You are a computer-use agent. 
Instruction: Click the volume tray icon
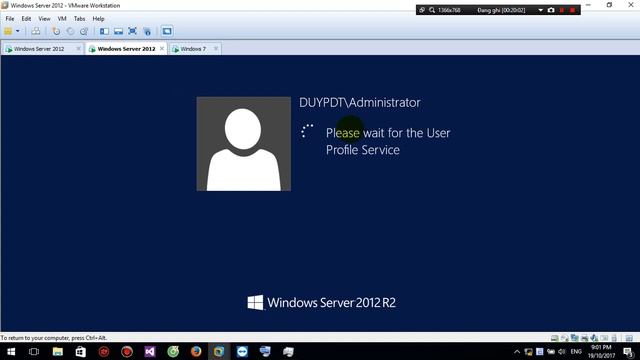(x=562, y=351)
